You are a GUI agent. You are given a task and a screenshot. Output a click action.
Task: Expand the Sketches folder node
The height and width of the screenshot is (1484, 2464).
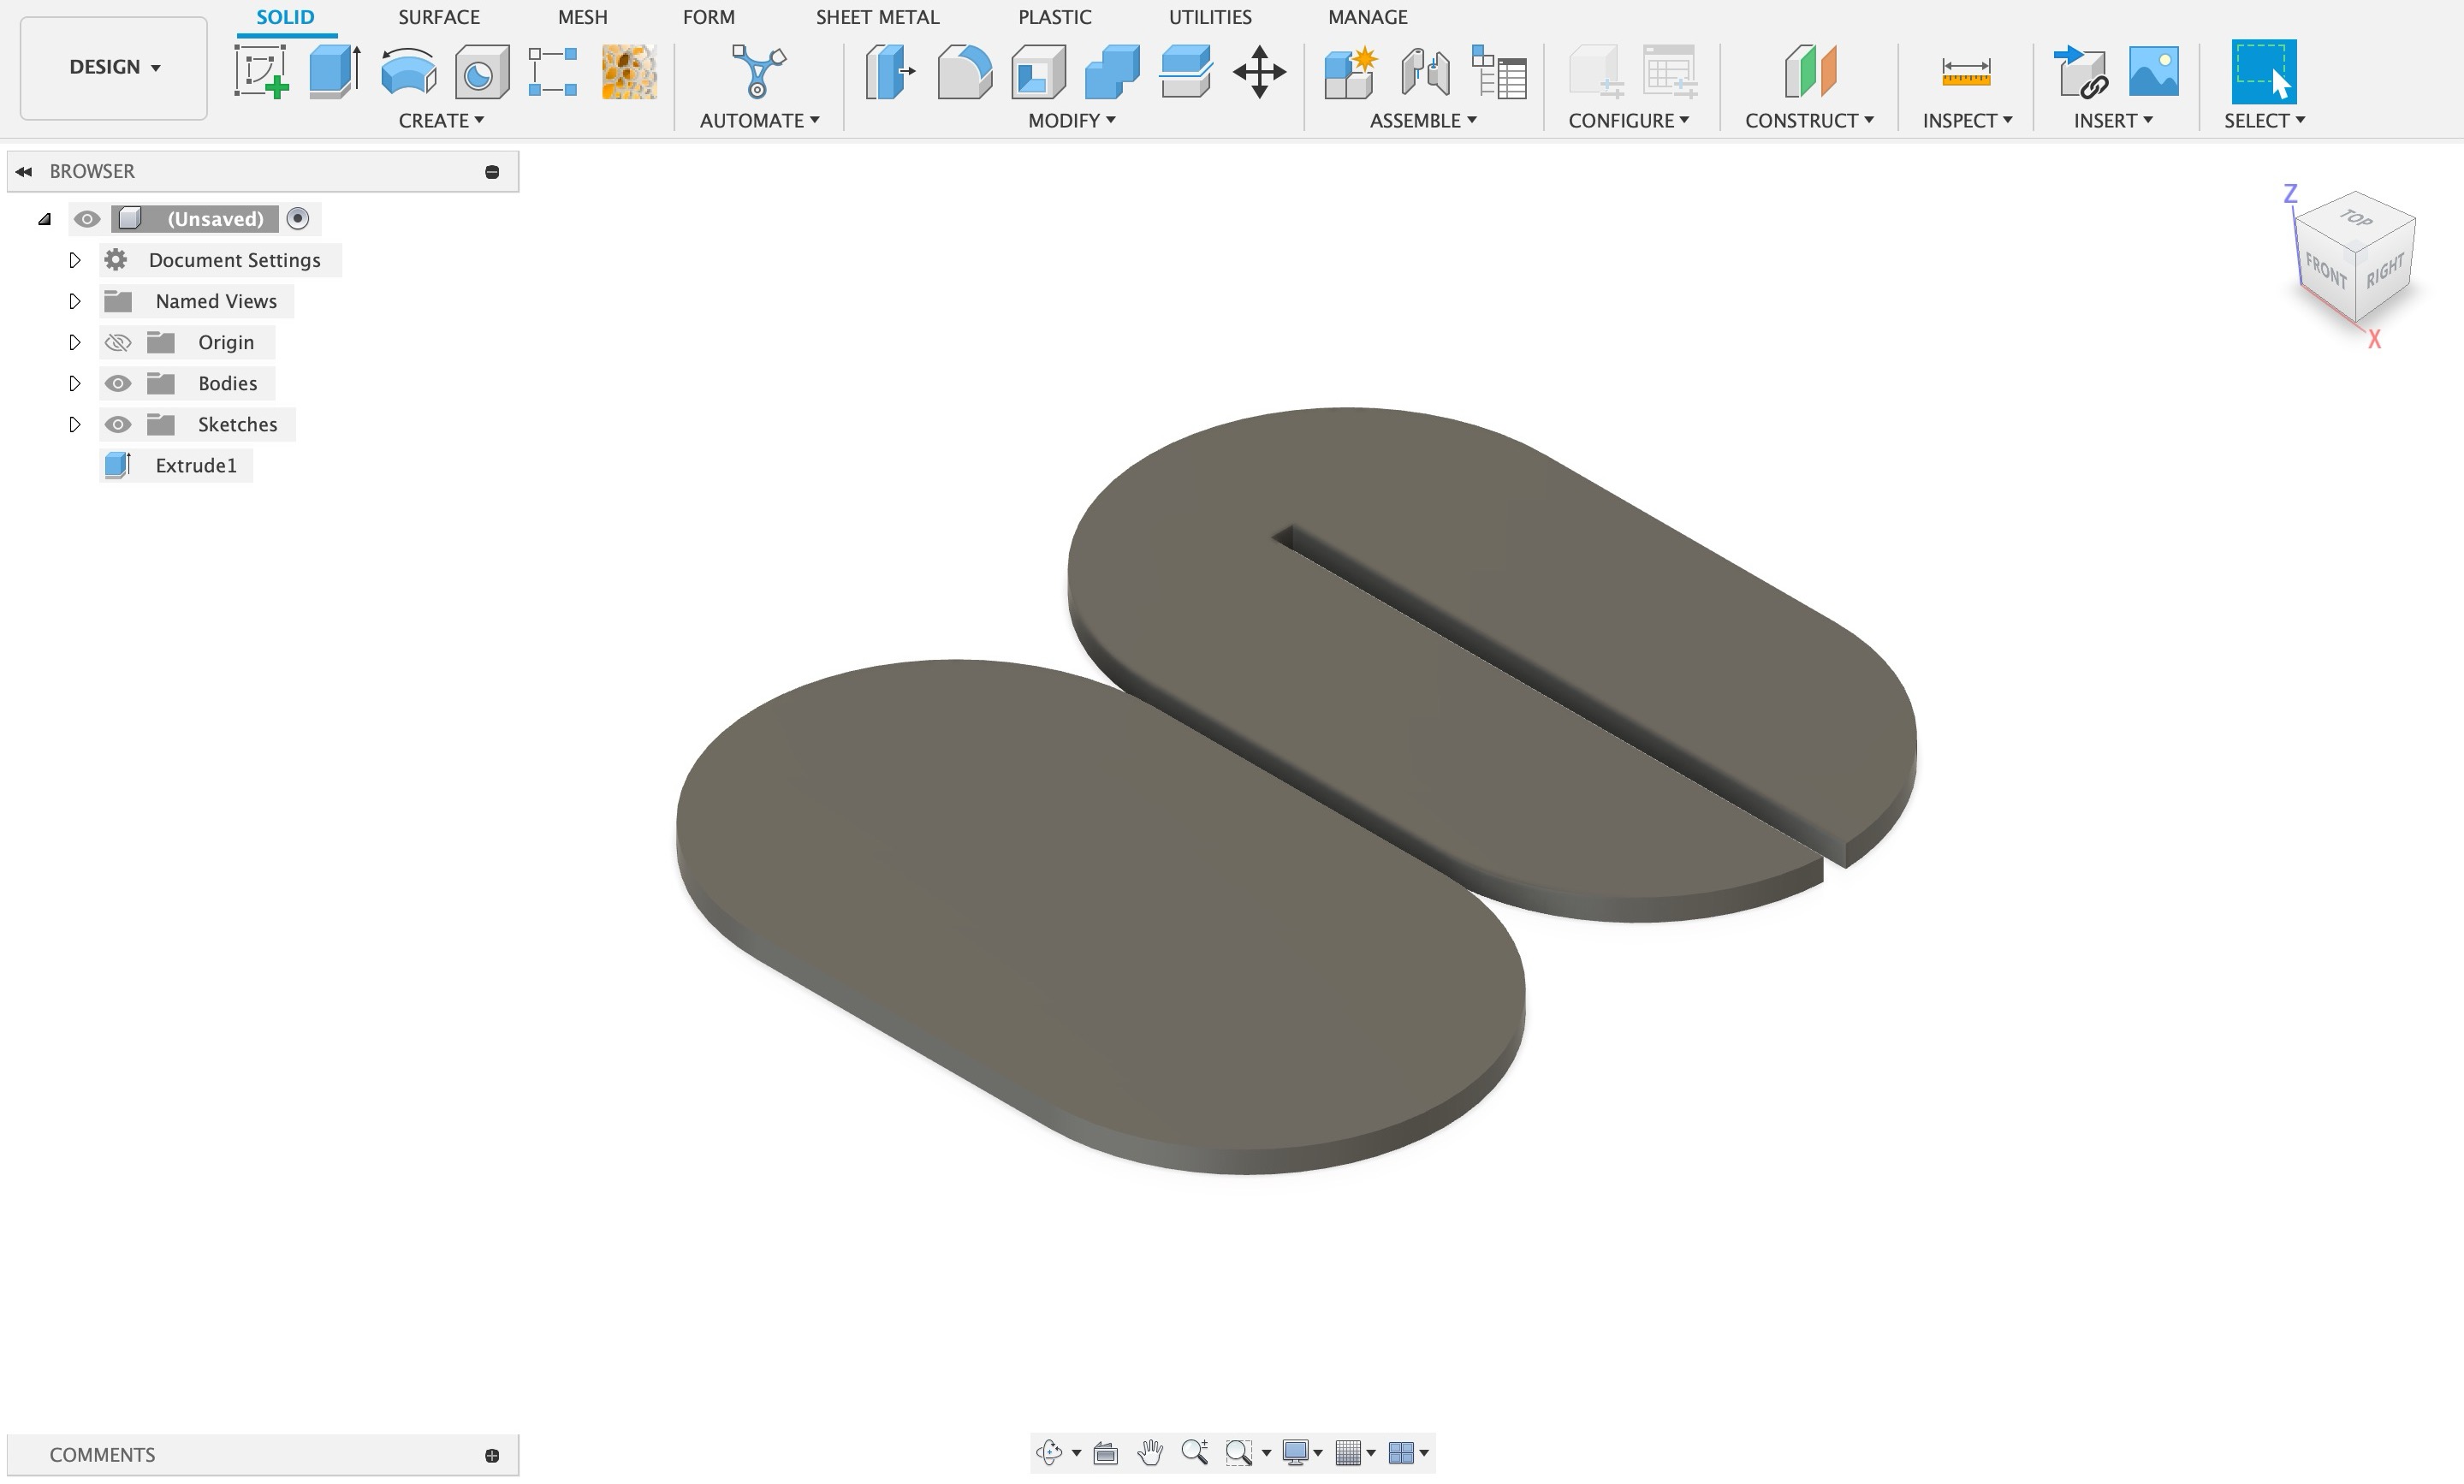point(74,425)
